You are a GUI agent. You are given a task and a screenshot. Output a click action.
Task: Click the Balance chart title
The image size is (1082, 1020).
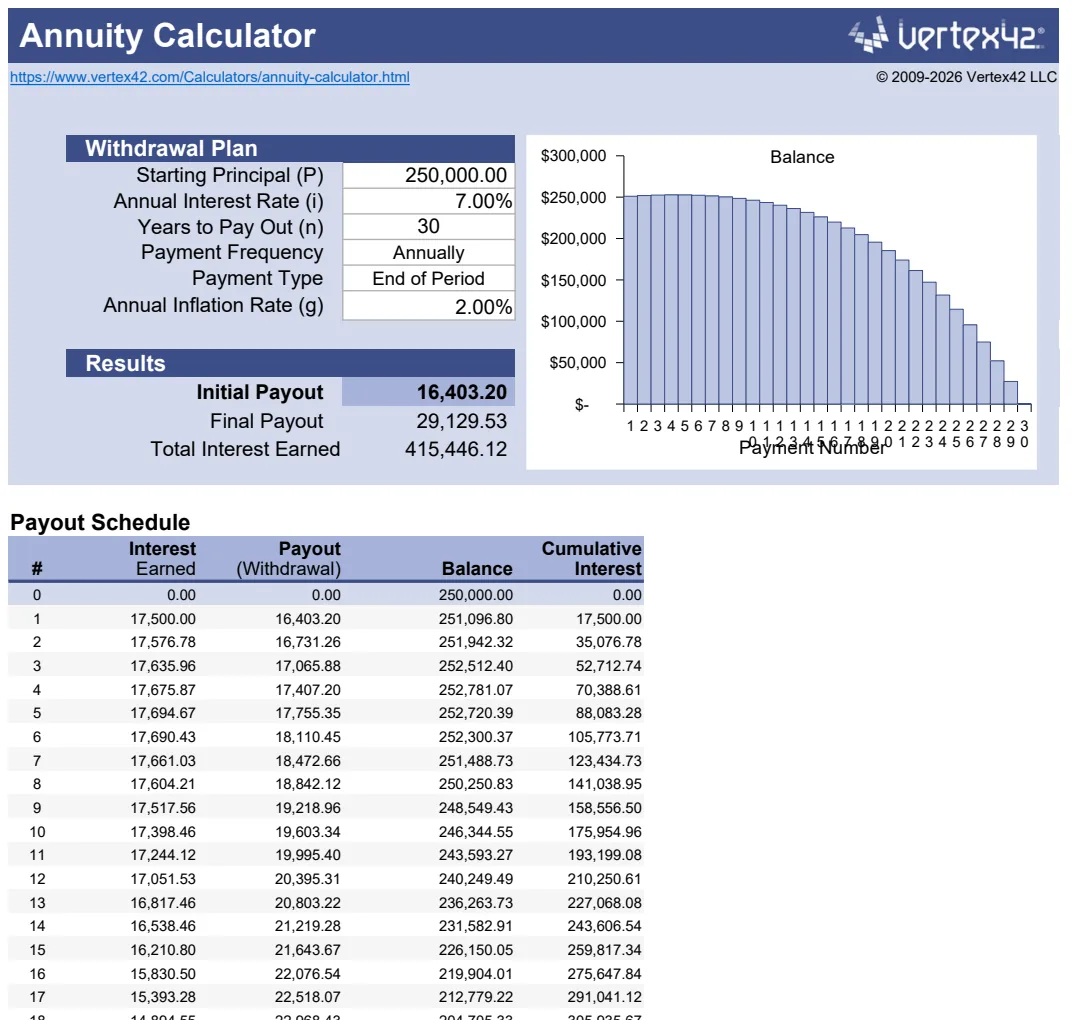pyautogui.click(x=802, y=157)
